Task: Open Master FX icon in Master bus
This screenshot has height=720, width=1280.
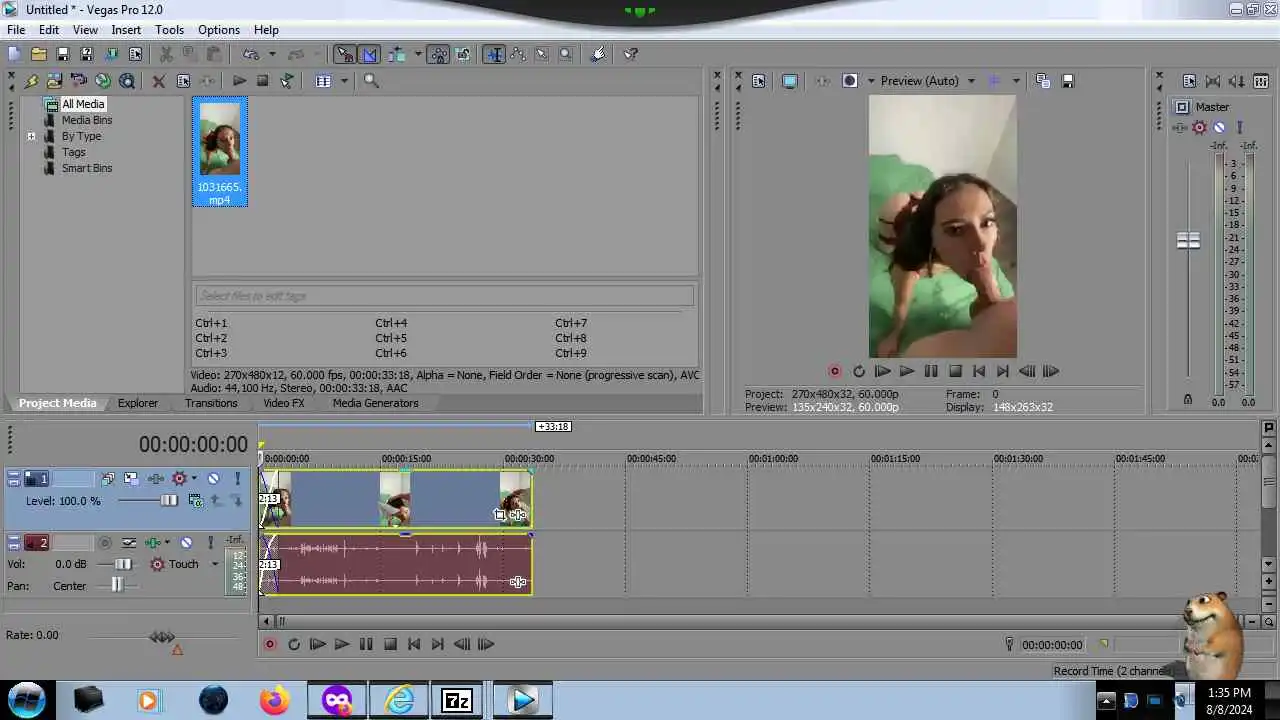Action: tap(1199, 127)
